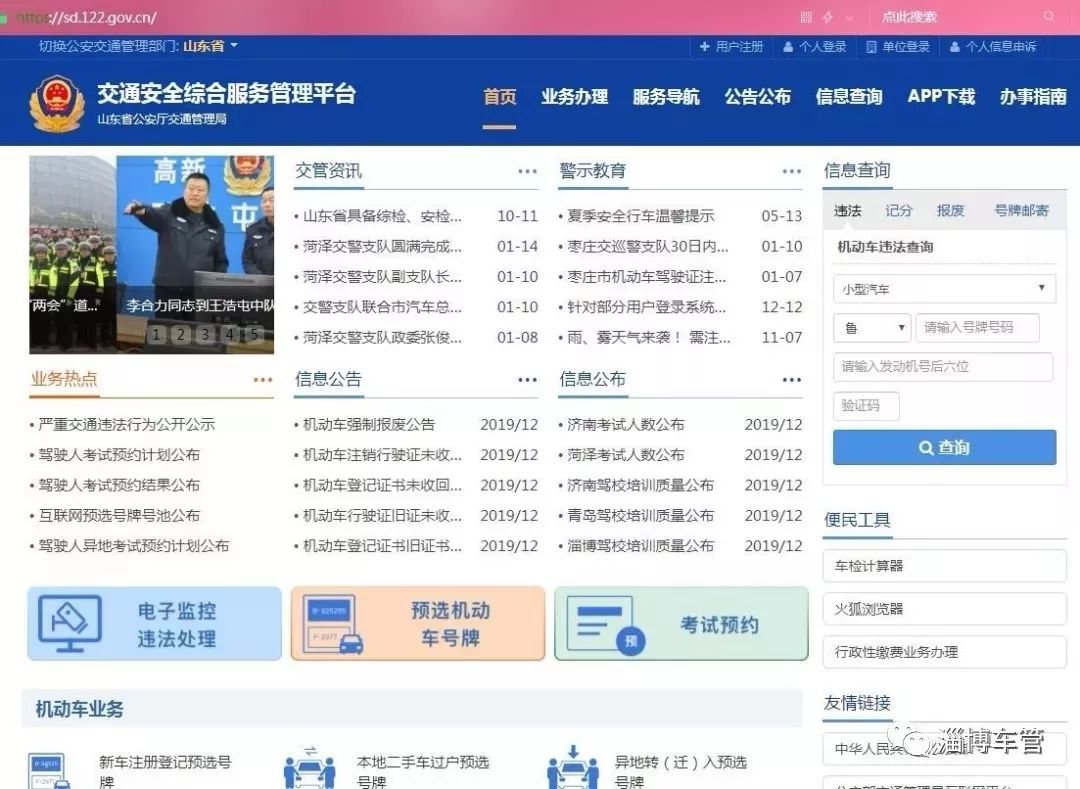Click the police emblem logo in header
Image resolution: width=1080 pixels, height=789 pixels.
[56, 104]
